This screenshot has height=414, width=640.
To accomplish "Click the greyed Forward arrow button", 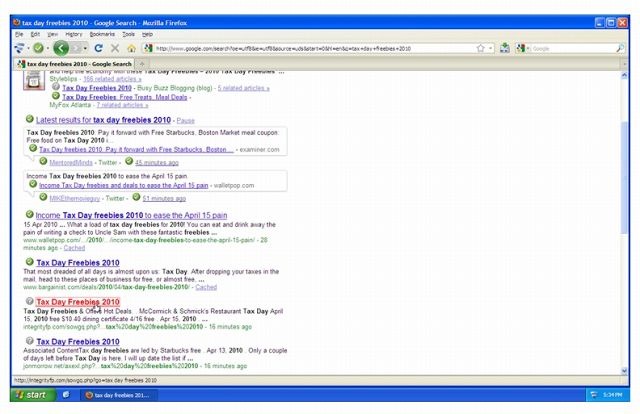I will coord(76,48).
